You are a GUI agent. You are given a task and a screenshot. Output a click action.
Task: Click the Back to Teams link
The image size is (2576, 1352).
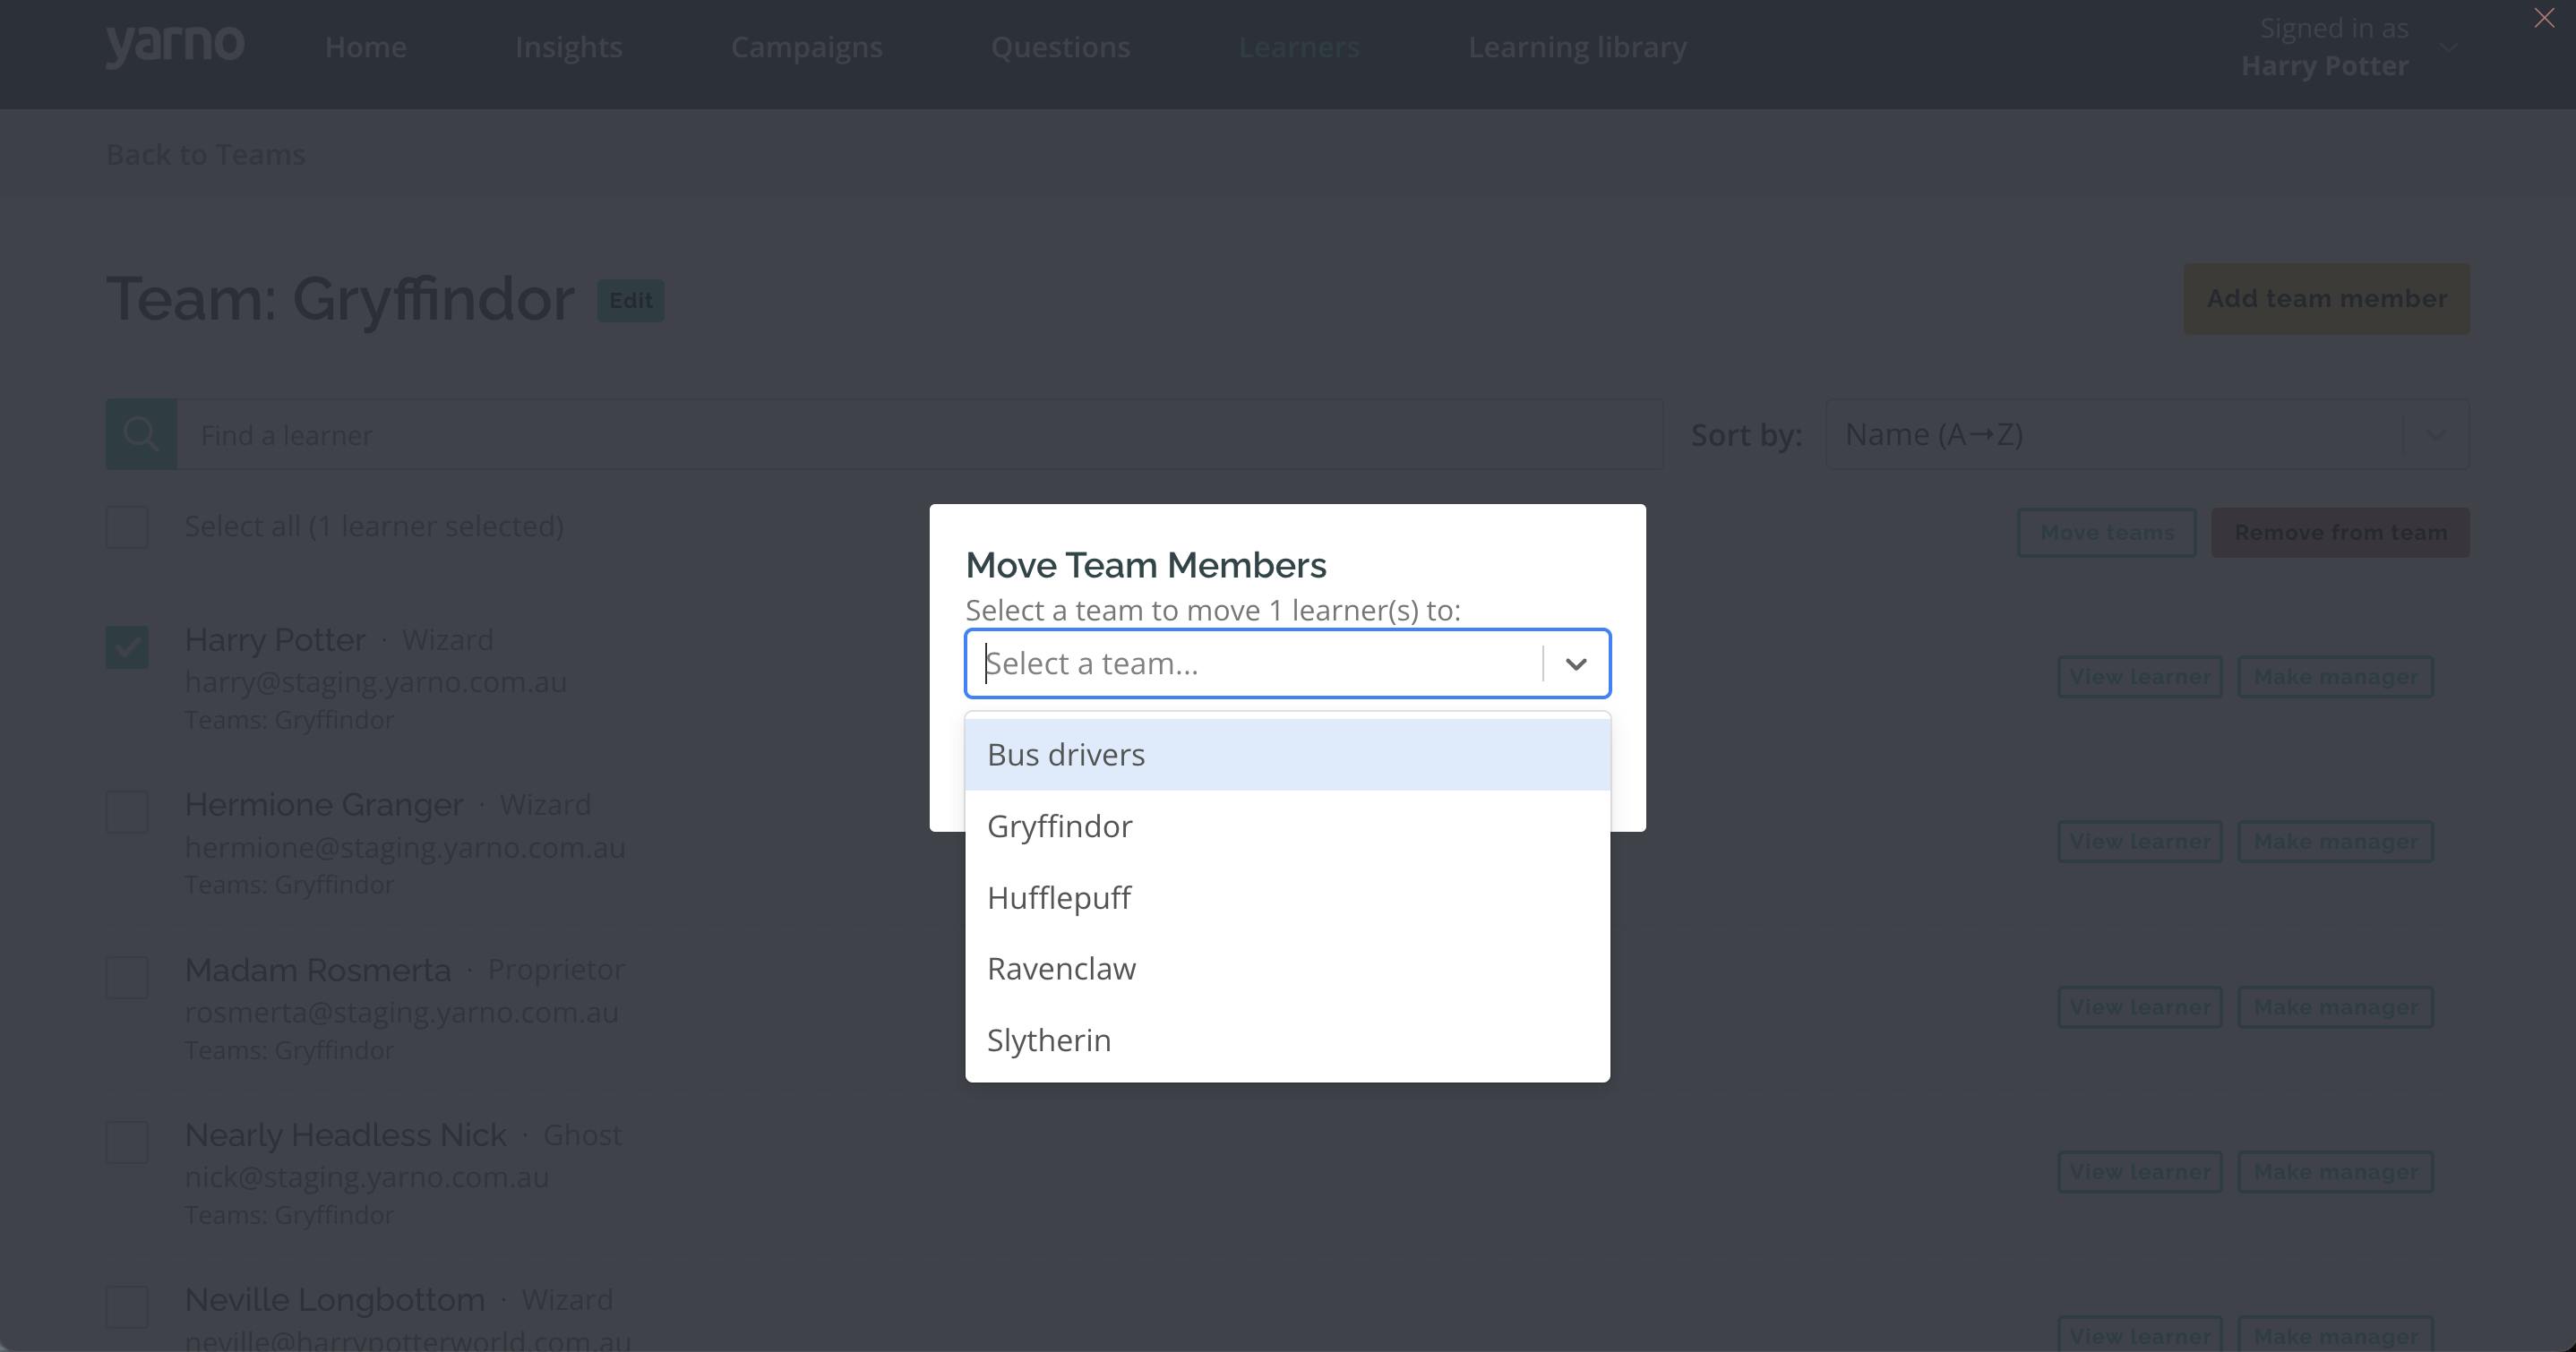tap(205, 155)
